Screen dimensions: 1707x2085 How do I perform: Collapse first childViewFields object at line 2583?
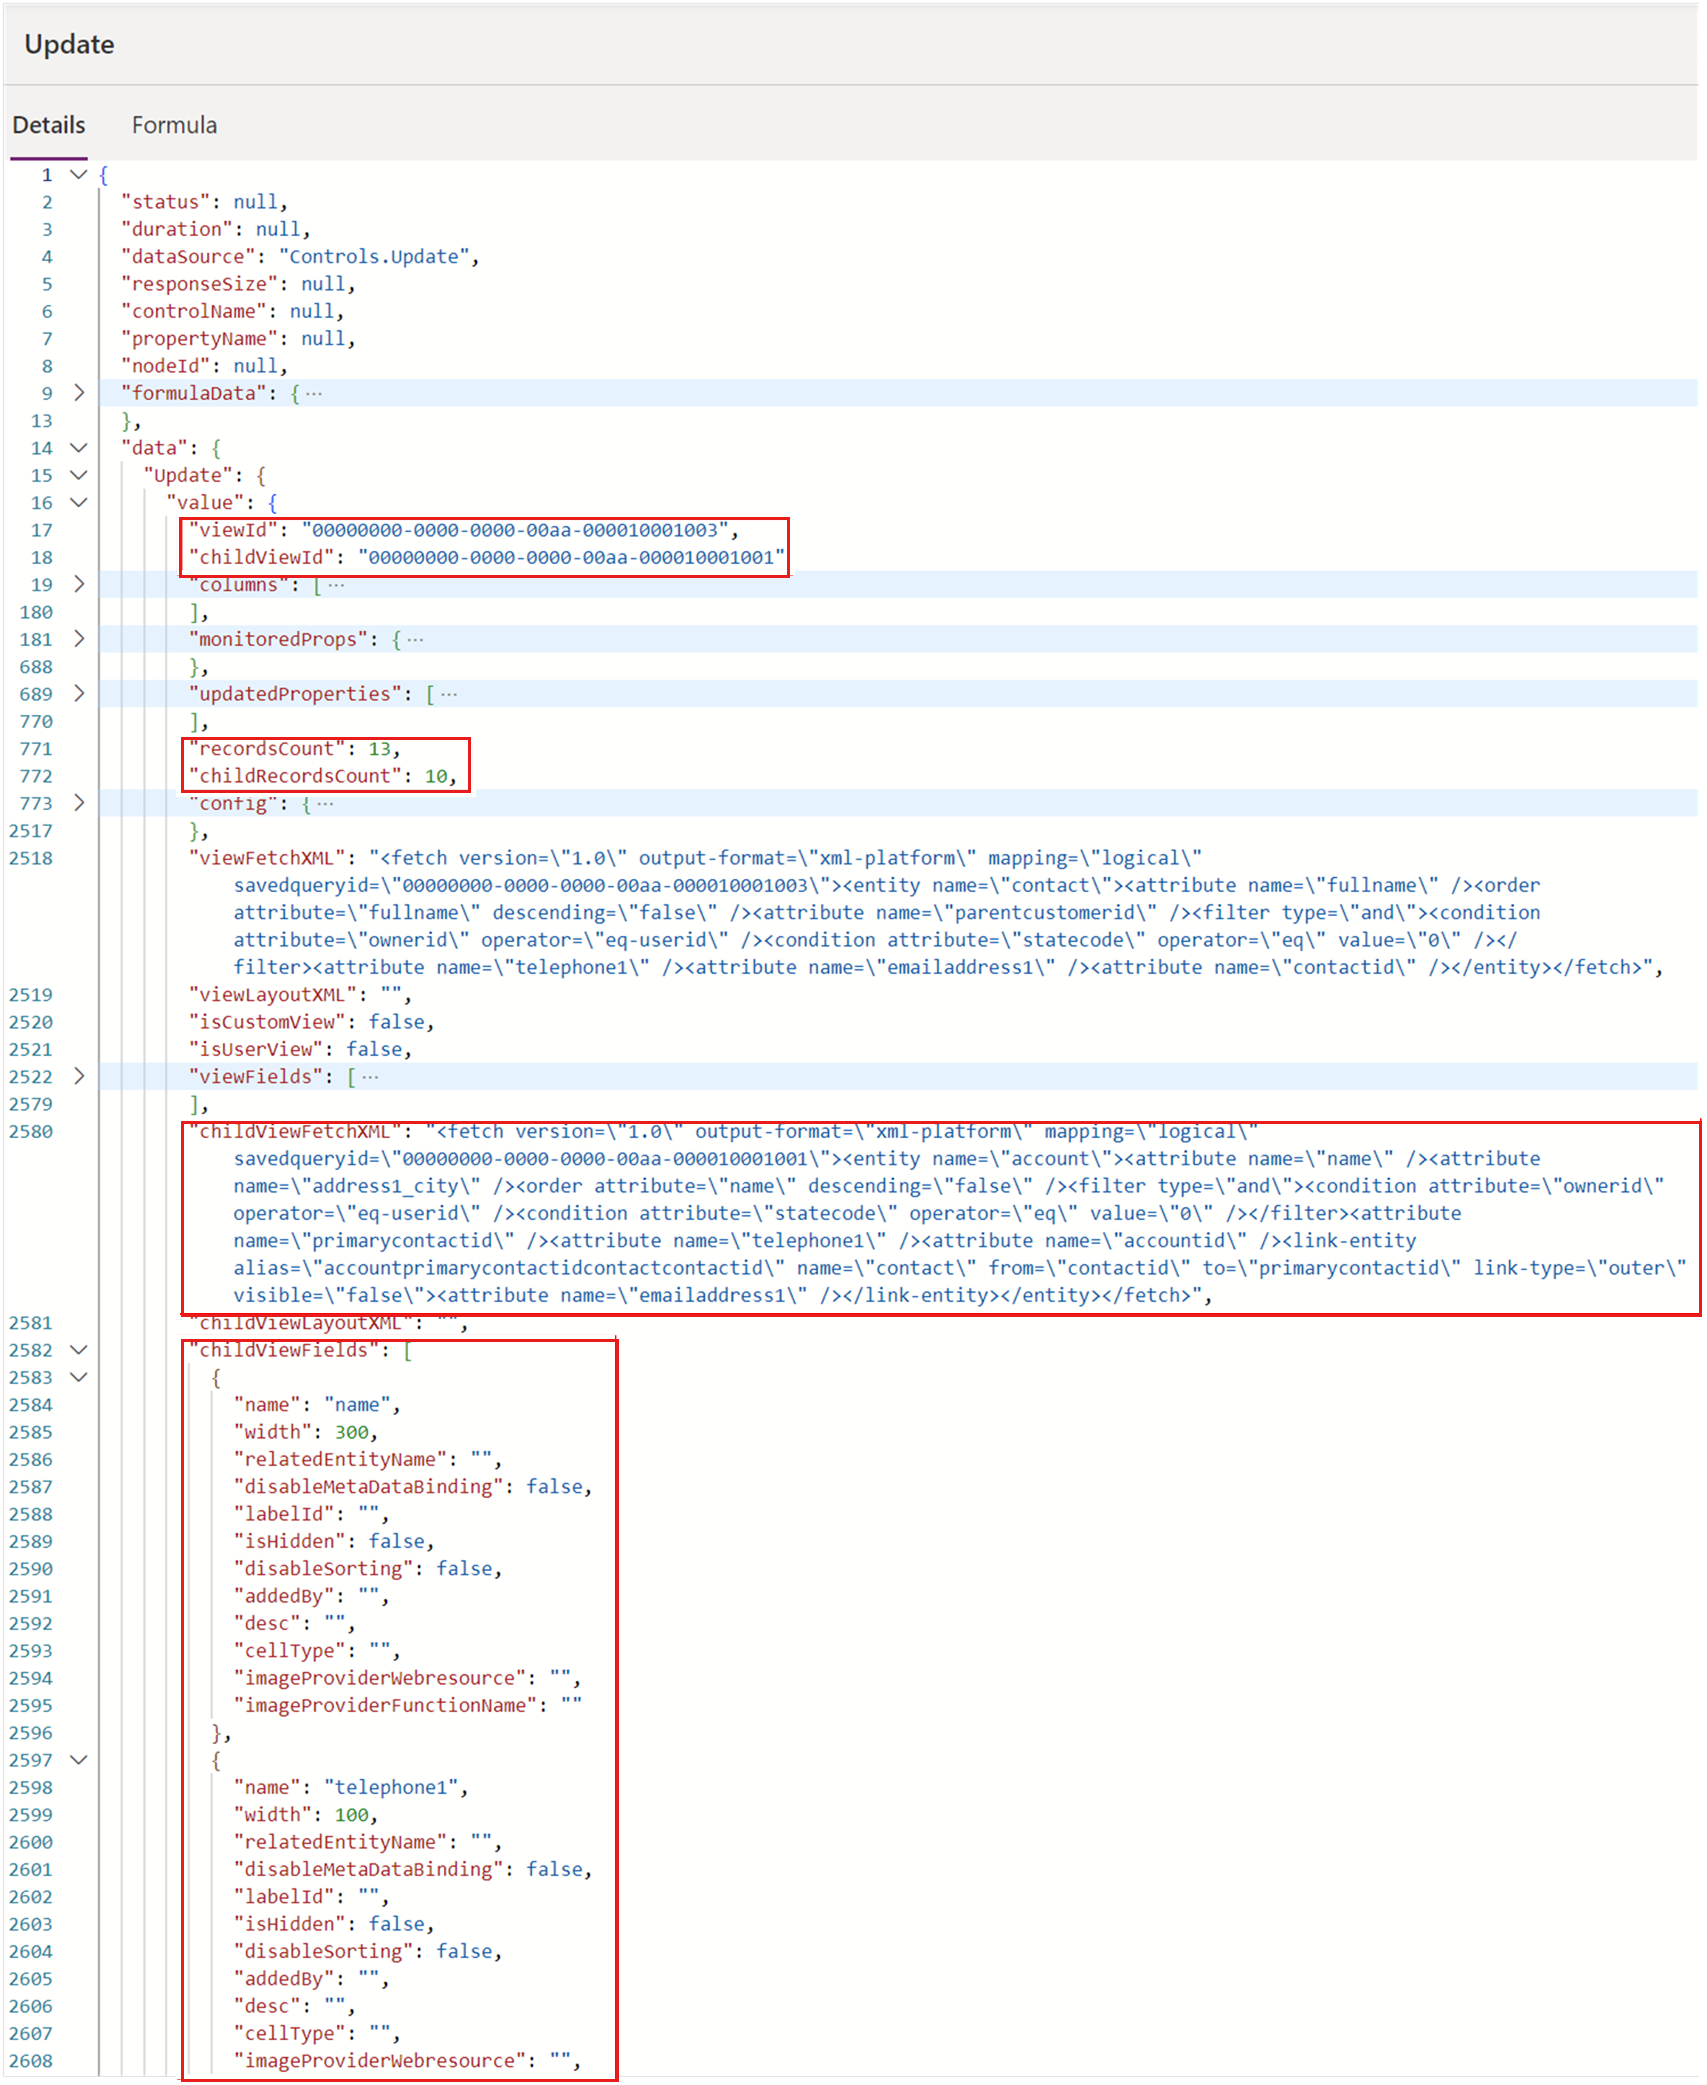click(79, 1377)
